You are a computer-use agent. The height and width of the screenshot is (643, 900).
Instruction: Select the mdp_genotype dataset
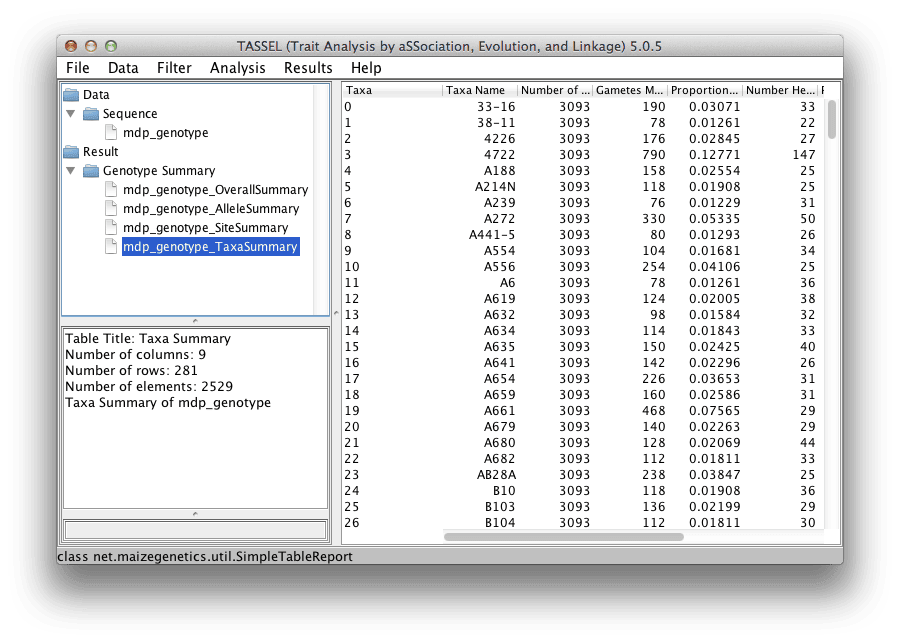pos(165,133)
